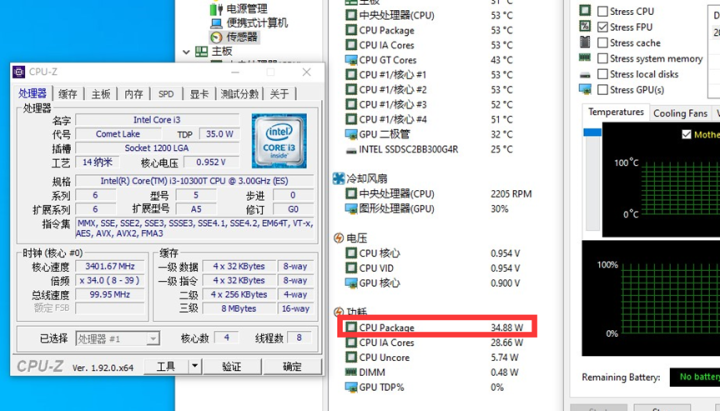720x411 pixels.
Task: Click the 验证 validate button
Action: click(232, 366)
